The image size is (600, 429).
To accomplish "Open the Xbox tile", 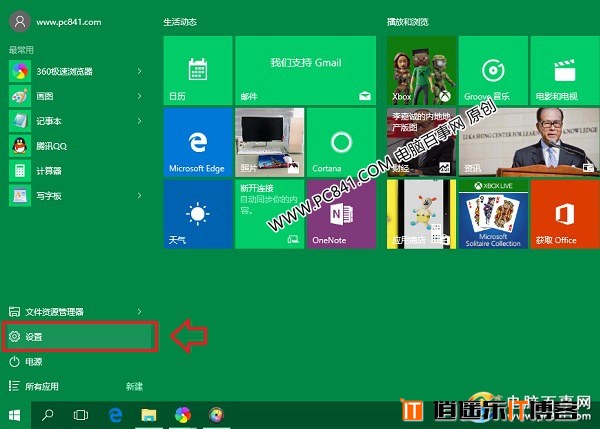I will (x=421, y=70).
